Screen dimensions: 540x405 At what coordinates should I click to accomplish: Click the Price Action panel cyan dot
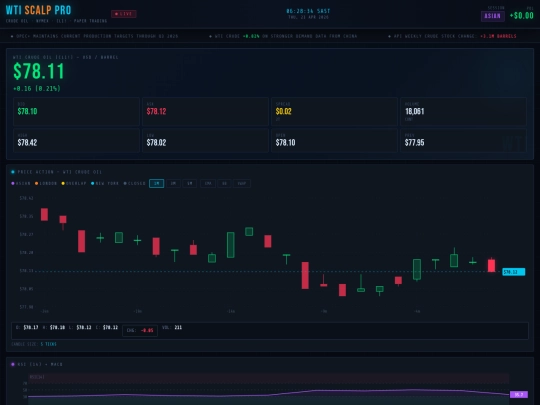click(13, 172)
